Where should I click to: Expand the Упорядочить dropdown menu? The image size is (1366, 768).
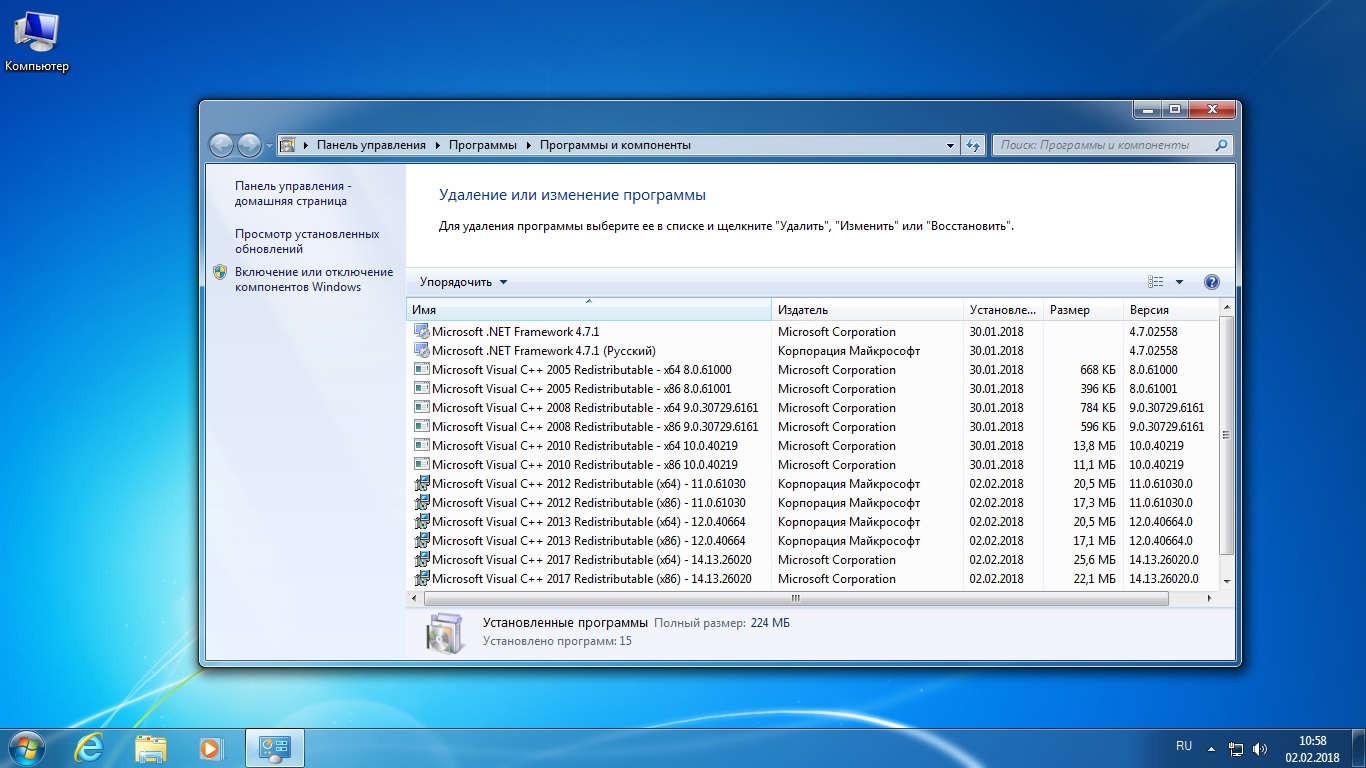coord(463,282)
